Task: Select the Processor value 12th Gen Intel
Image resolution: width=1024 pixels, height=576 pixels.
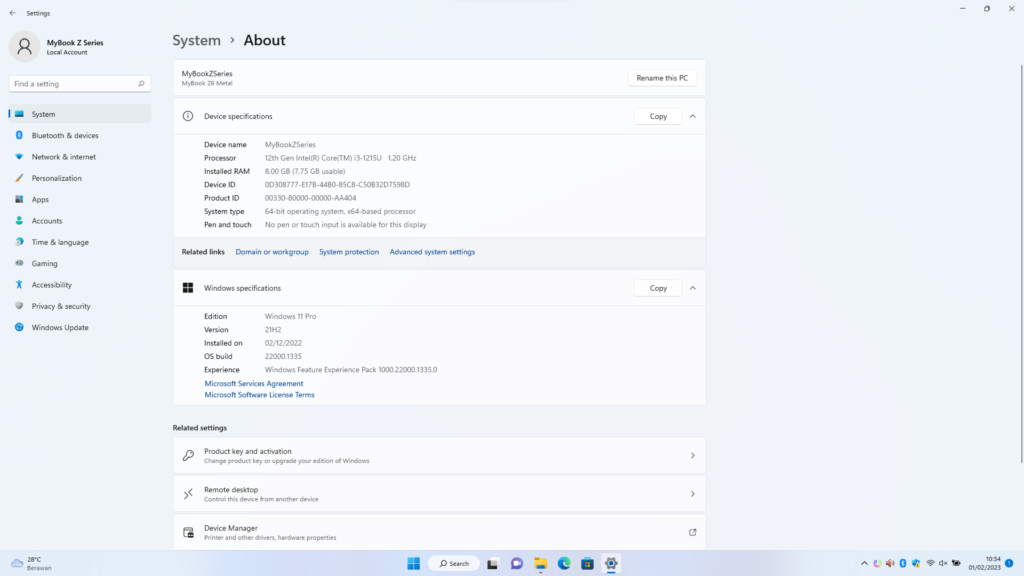Action: tap(340, 158)
